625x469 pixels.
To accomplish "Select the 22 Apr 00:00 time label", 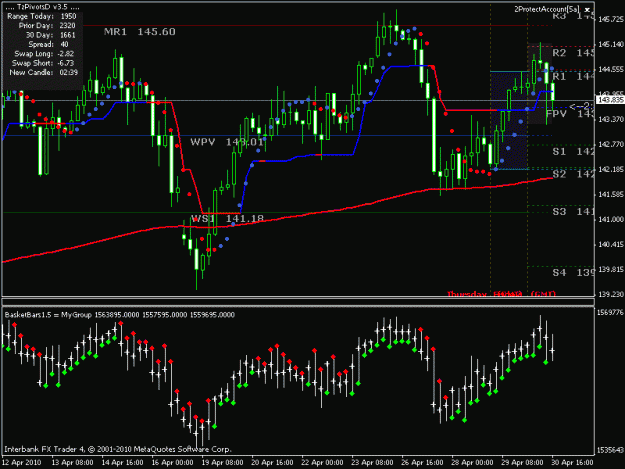I will (322, 462).
